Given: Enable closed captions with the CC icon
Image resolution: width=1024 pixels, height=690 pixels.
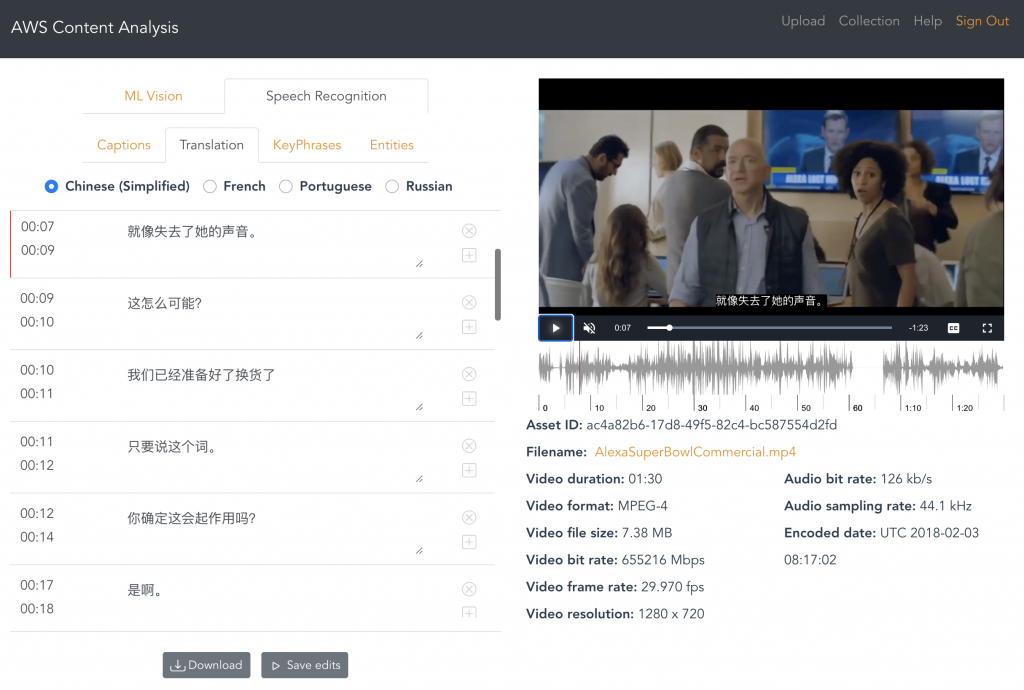Looking at the screenshot, I should click(x=953, y=327).
